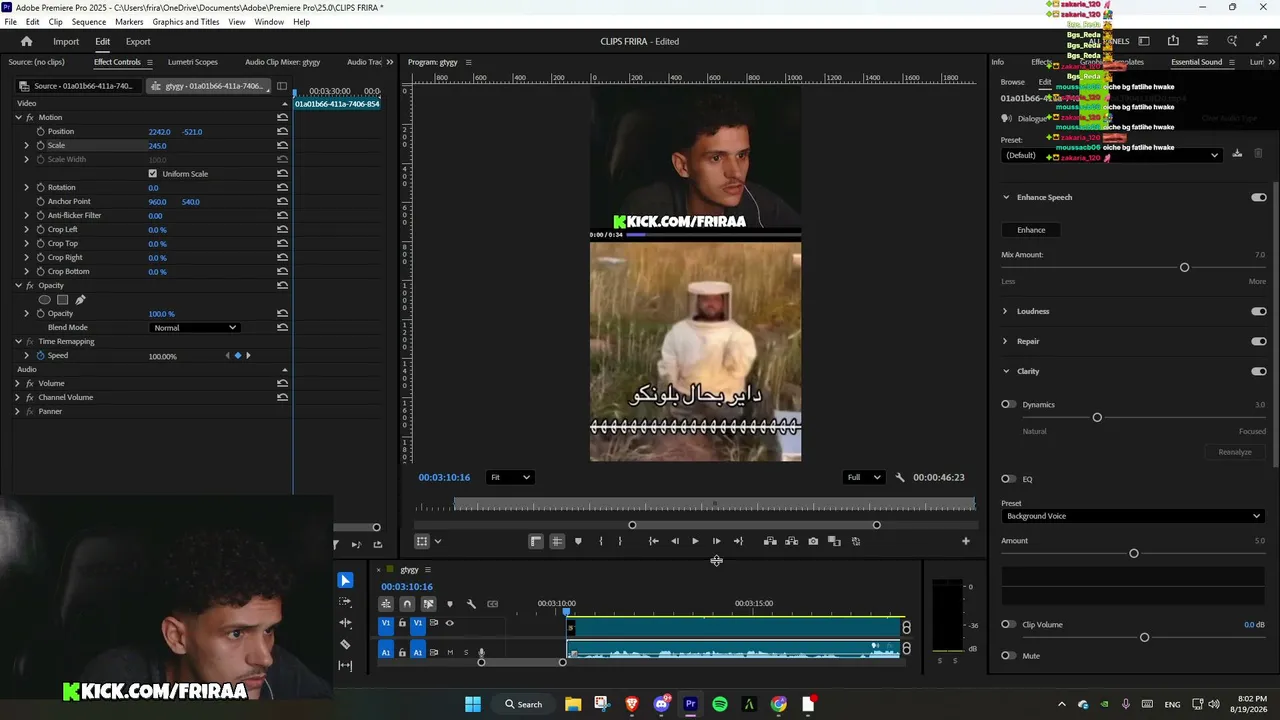Expand the Scale property
The height and width of the screenshot is (720, 1280).
click(x=27, y=146)
